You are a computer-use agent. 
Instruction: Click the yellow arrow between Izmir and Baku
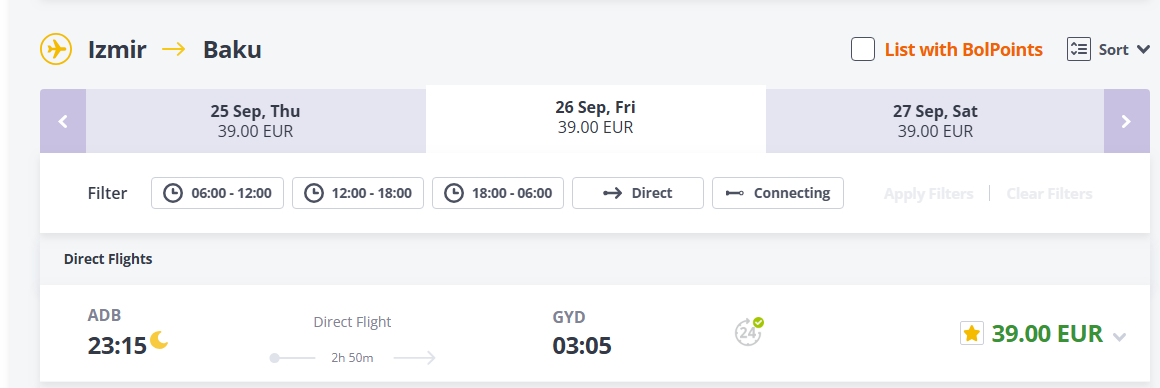(175, 50)
